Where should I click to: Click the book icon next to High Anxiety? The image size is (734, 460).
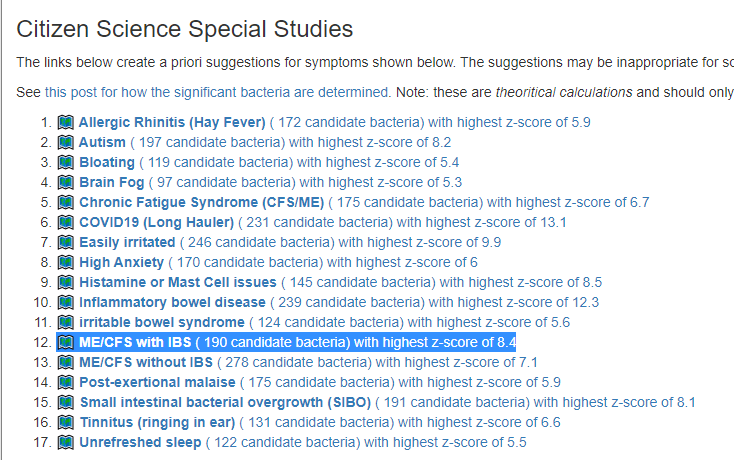[67, 262]
